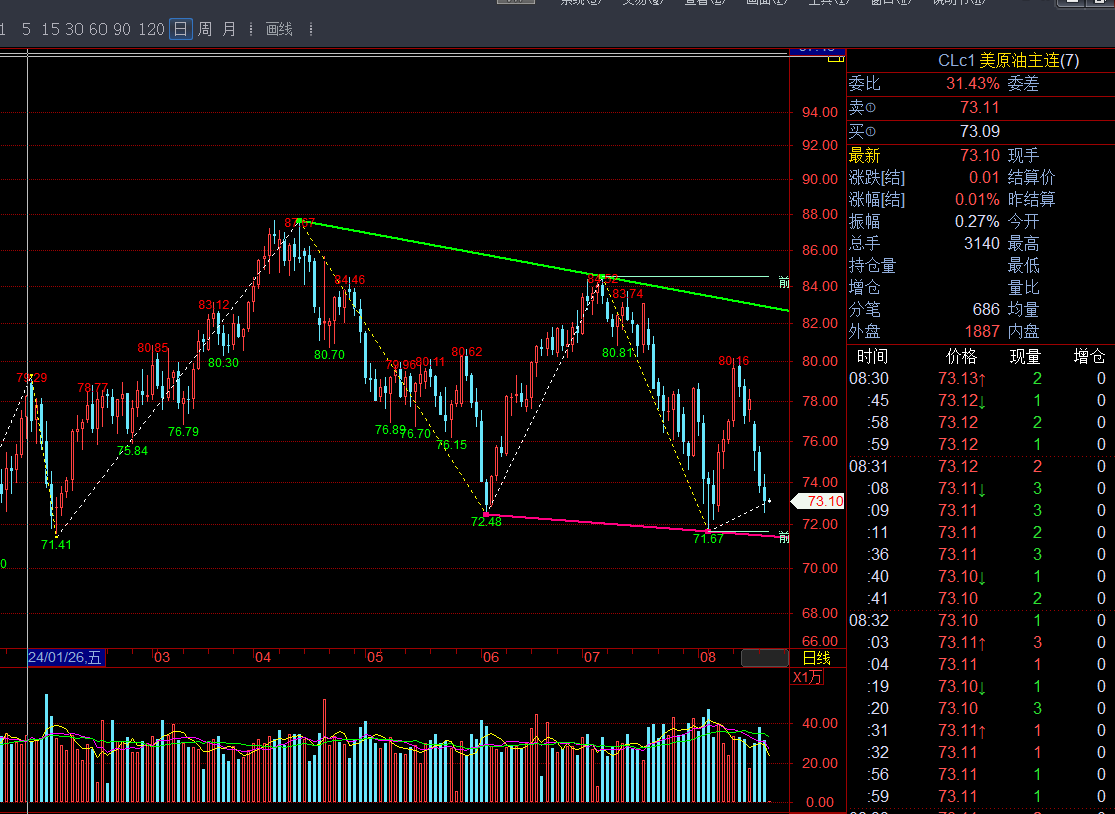Image resolution: width=1115 pixels, height=814 pixels.
Task: Click the 外盘 value 1887
Action: pyautogui.click(x=981, y=331)
